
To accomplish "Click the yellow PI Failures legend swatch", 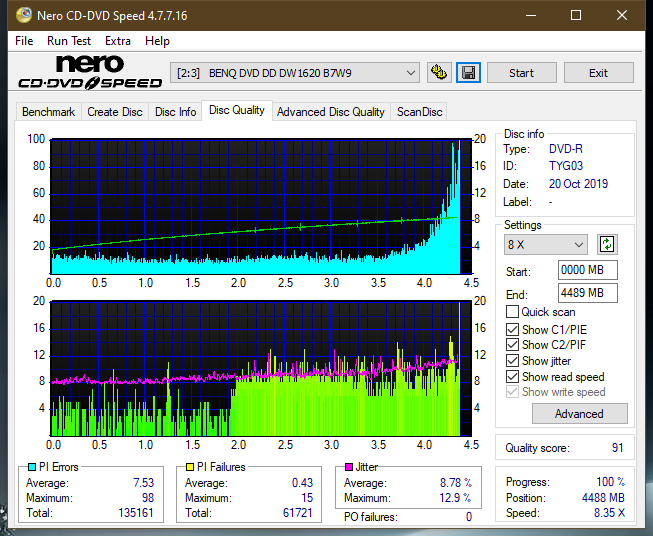I will click(x=190, y=467).
